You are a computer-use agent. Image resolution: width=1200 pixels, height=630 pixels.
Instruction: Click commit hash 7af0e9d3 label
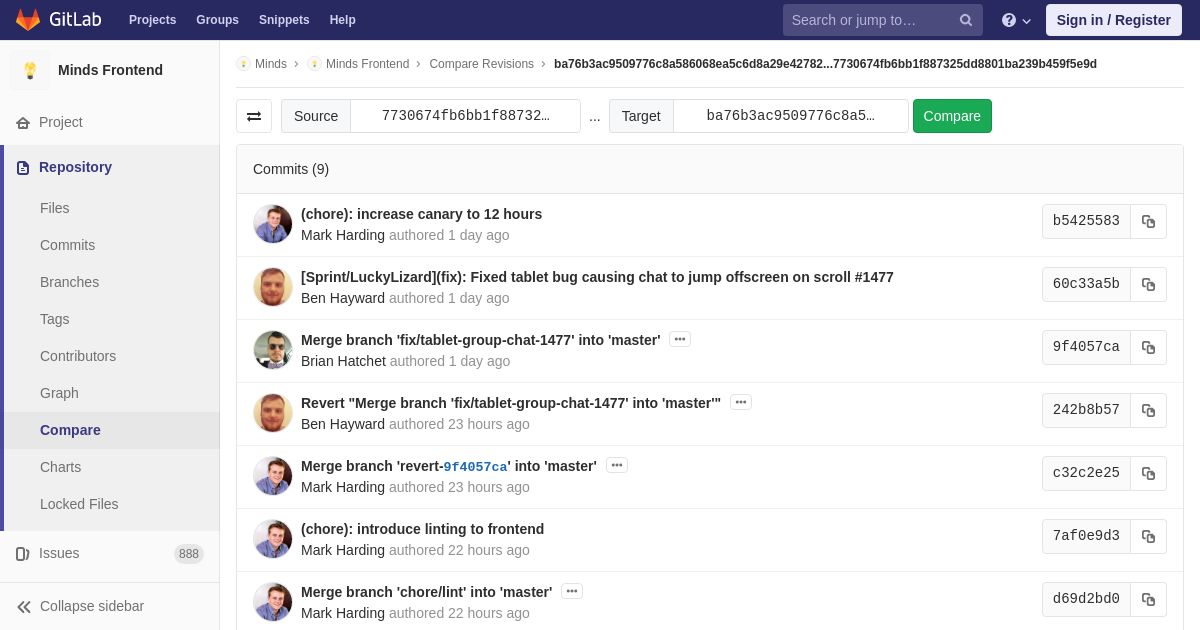pyautogui.click(x=1086, y=536)
